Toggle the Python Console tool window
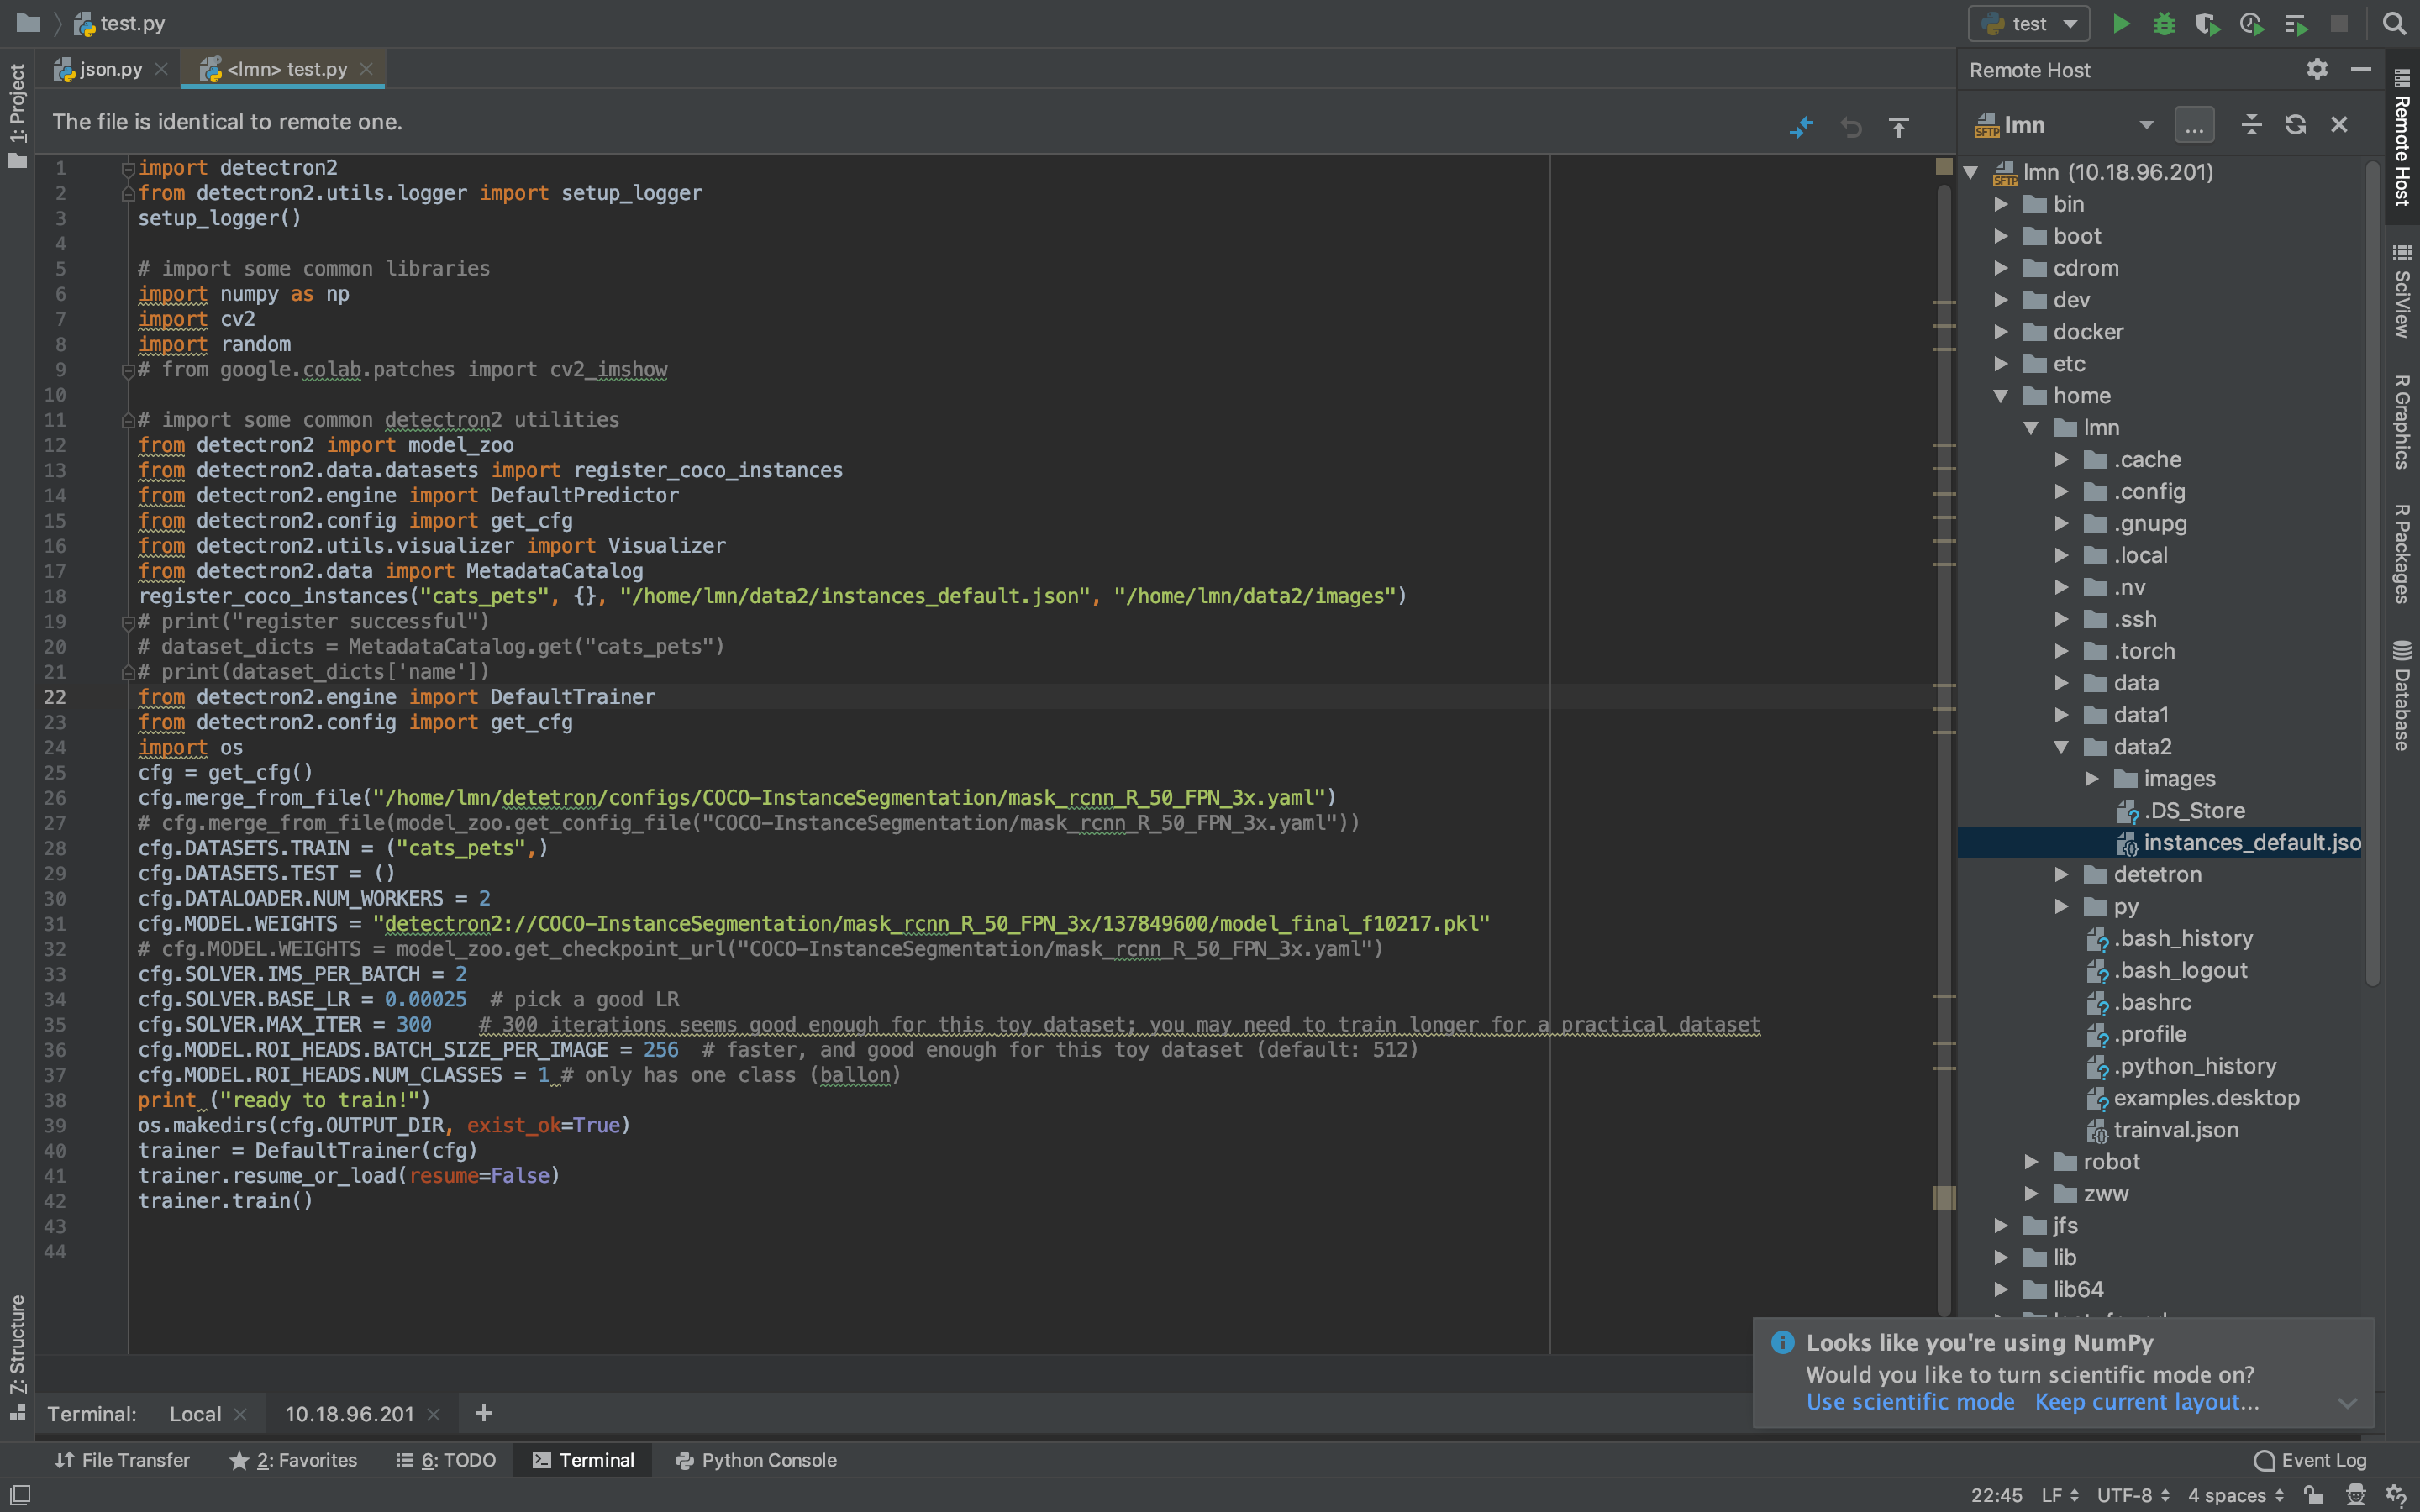 [x=755, y=1460]
